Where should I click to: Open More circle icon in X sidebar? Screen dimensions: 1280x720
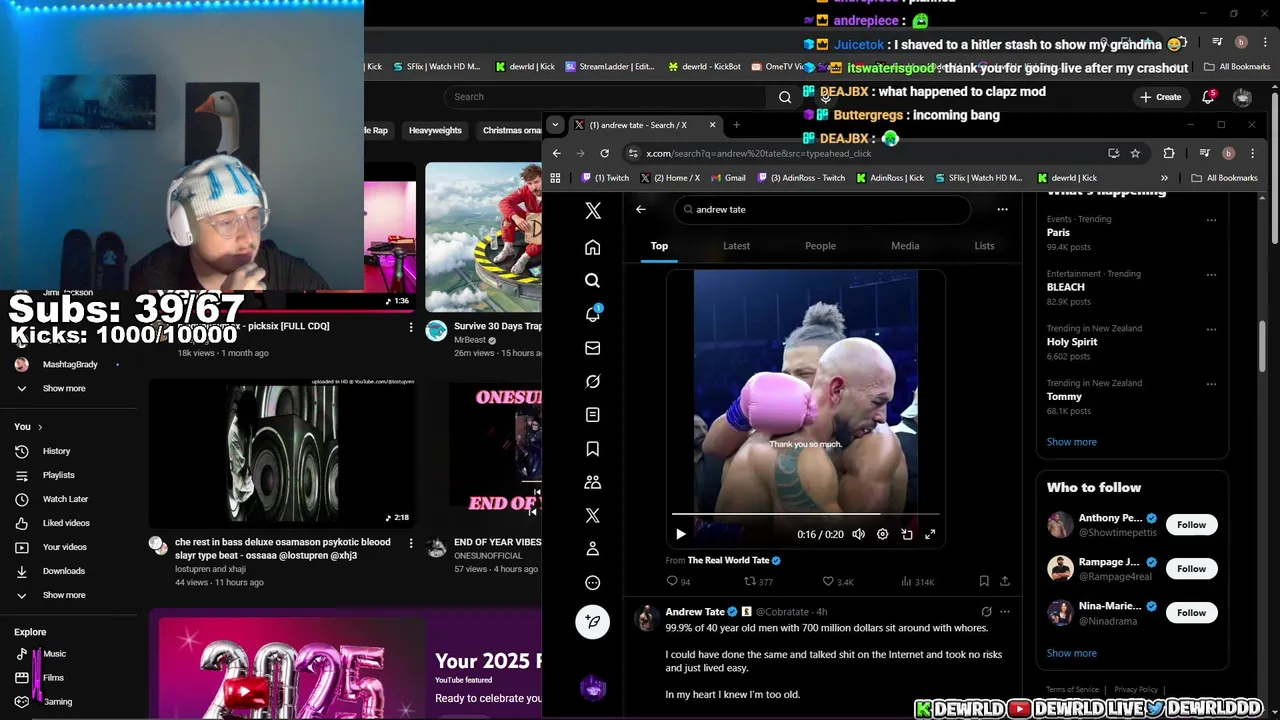pos(592,583)
